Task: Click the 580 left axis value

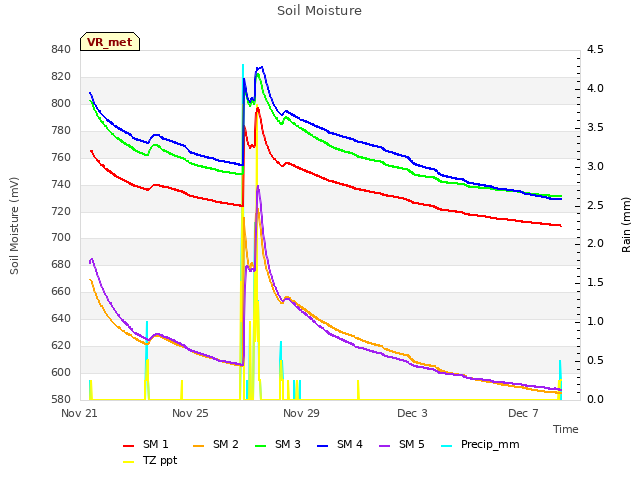Action: pos(61,399)
